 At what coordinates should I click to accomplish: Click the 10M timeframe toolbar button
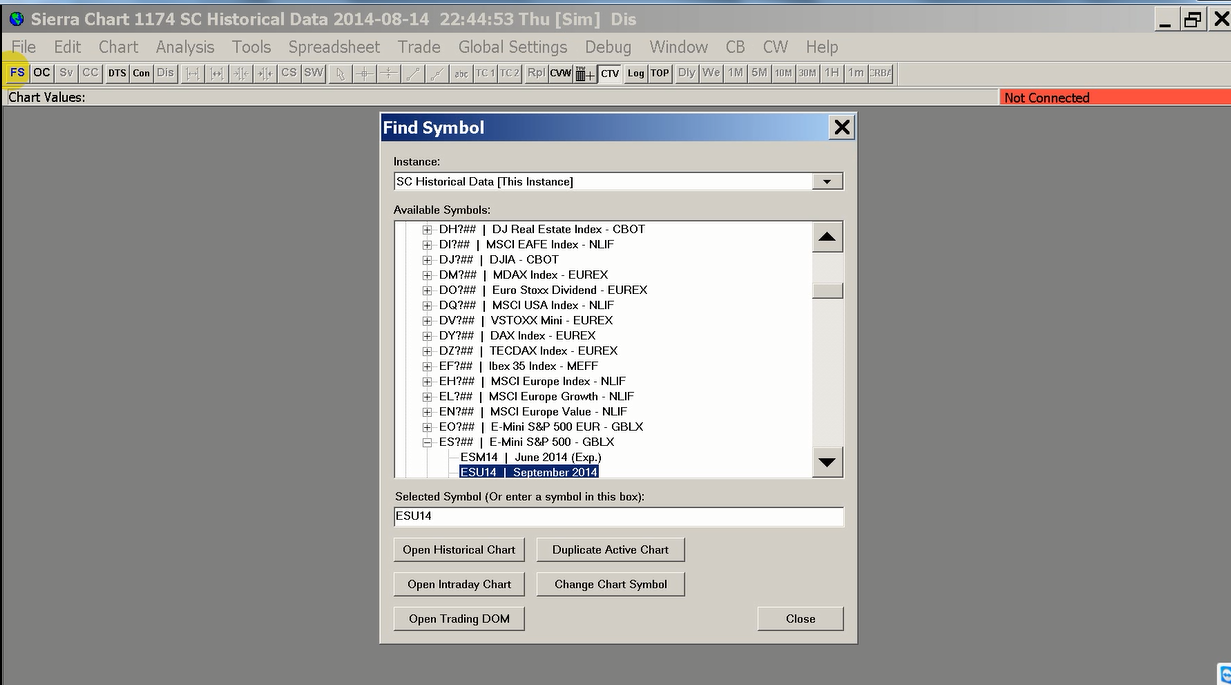point(783,73)
